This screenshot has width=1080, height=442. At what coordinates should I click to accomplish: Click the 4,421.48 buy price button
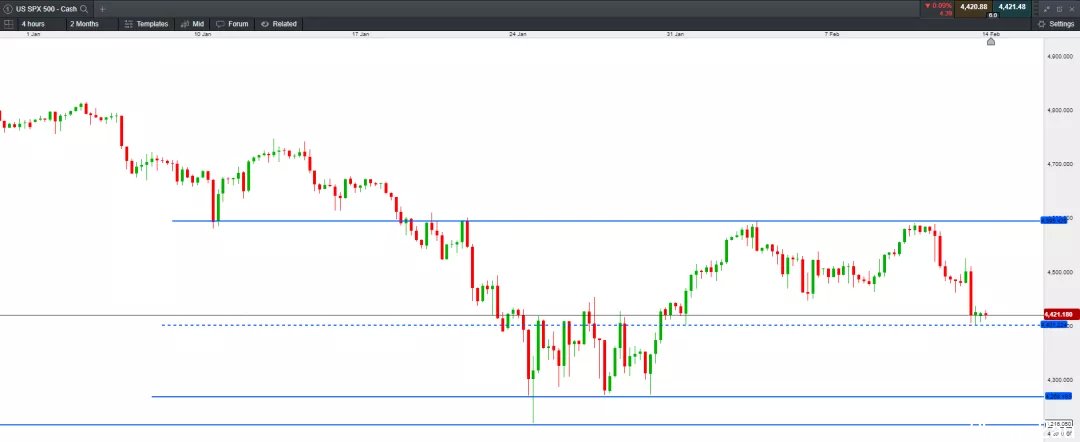coord(1012,7)
